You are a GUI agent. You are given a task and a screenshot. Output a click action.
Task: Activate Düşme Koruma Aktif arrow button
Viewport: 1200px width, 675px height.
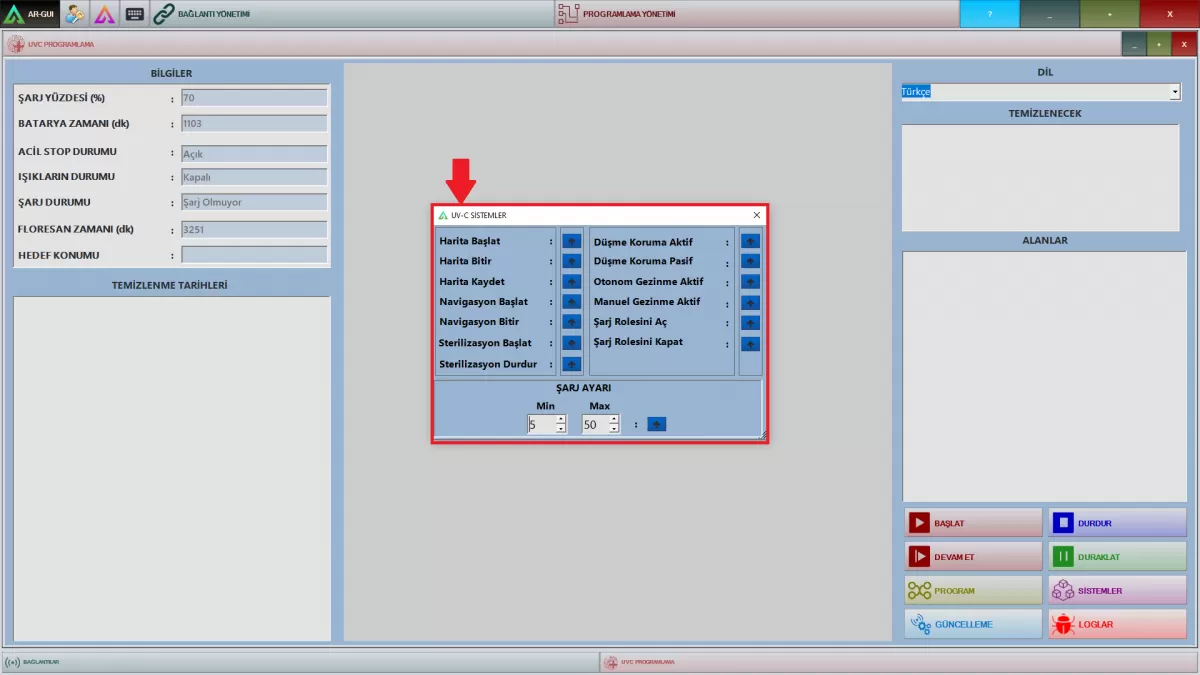750,241
